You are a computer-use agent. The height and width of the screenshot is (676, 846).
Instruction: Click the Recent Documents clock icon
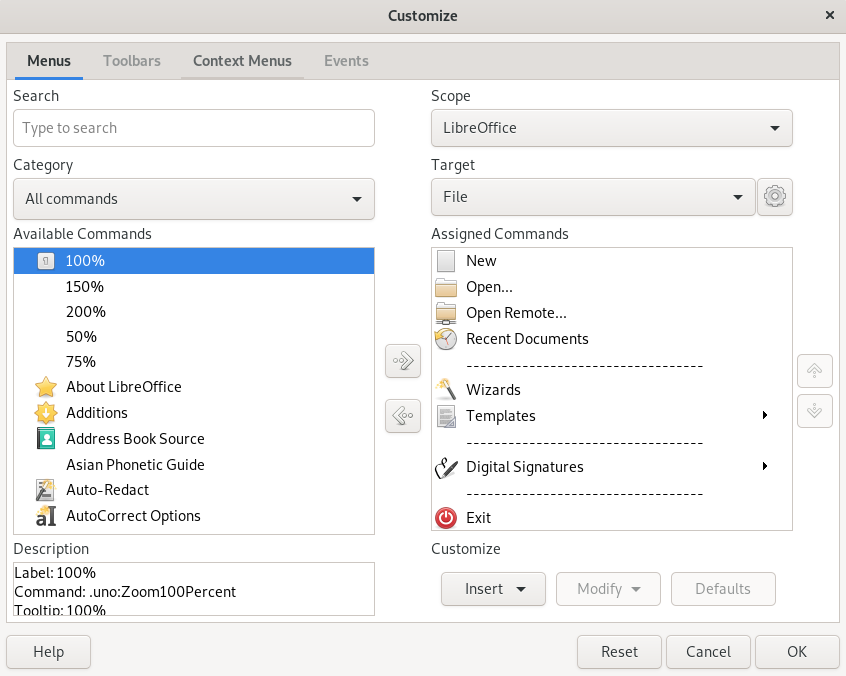[x=445, y=339]
